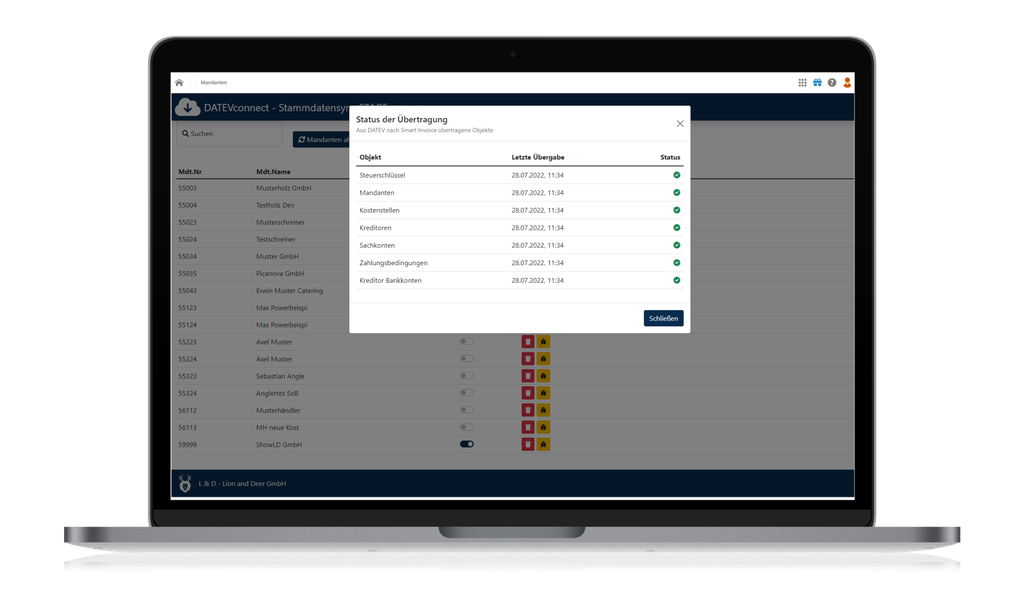Click yellow status icon for MH neue Kost

[543, 427]
